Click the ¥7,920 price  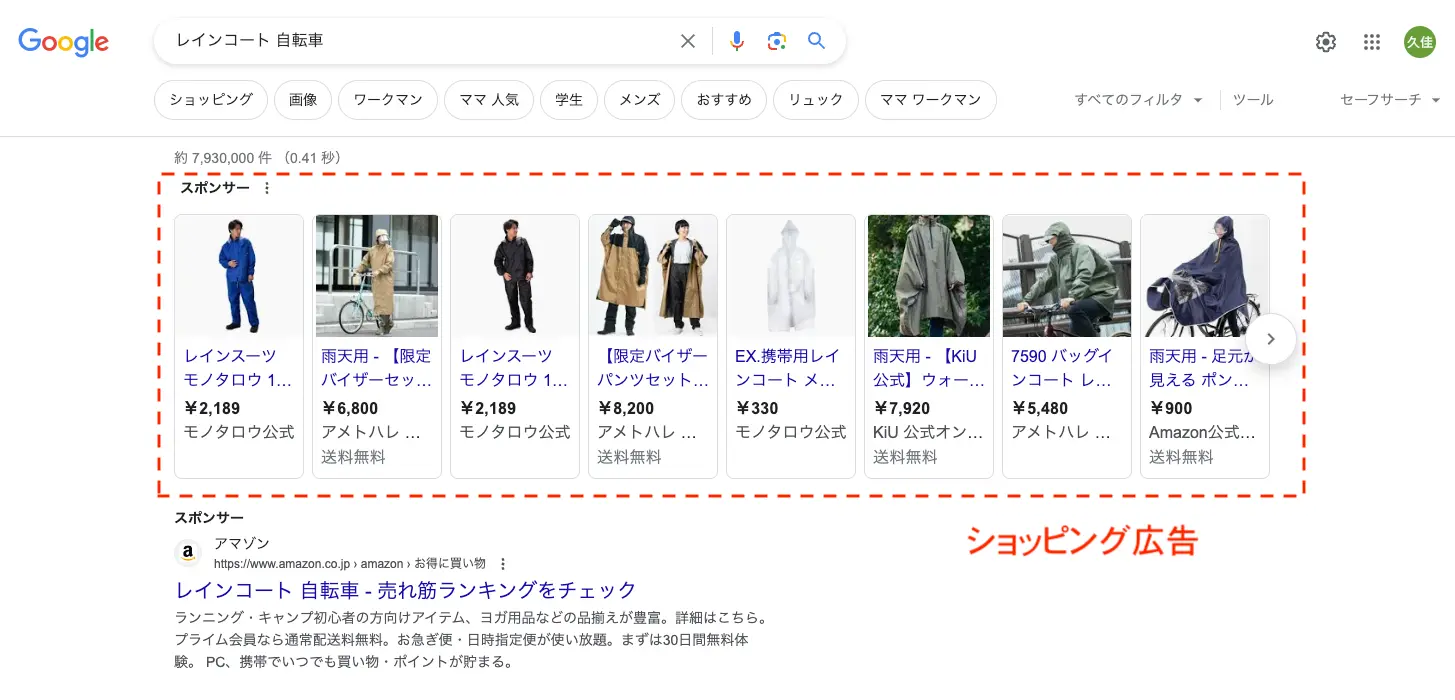(902, 408)
